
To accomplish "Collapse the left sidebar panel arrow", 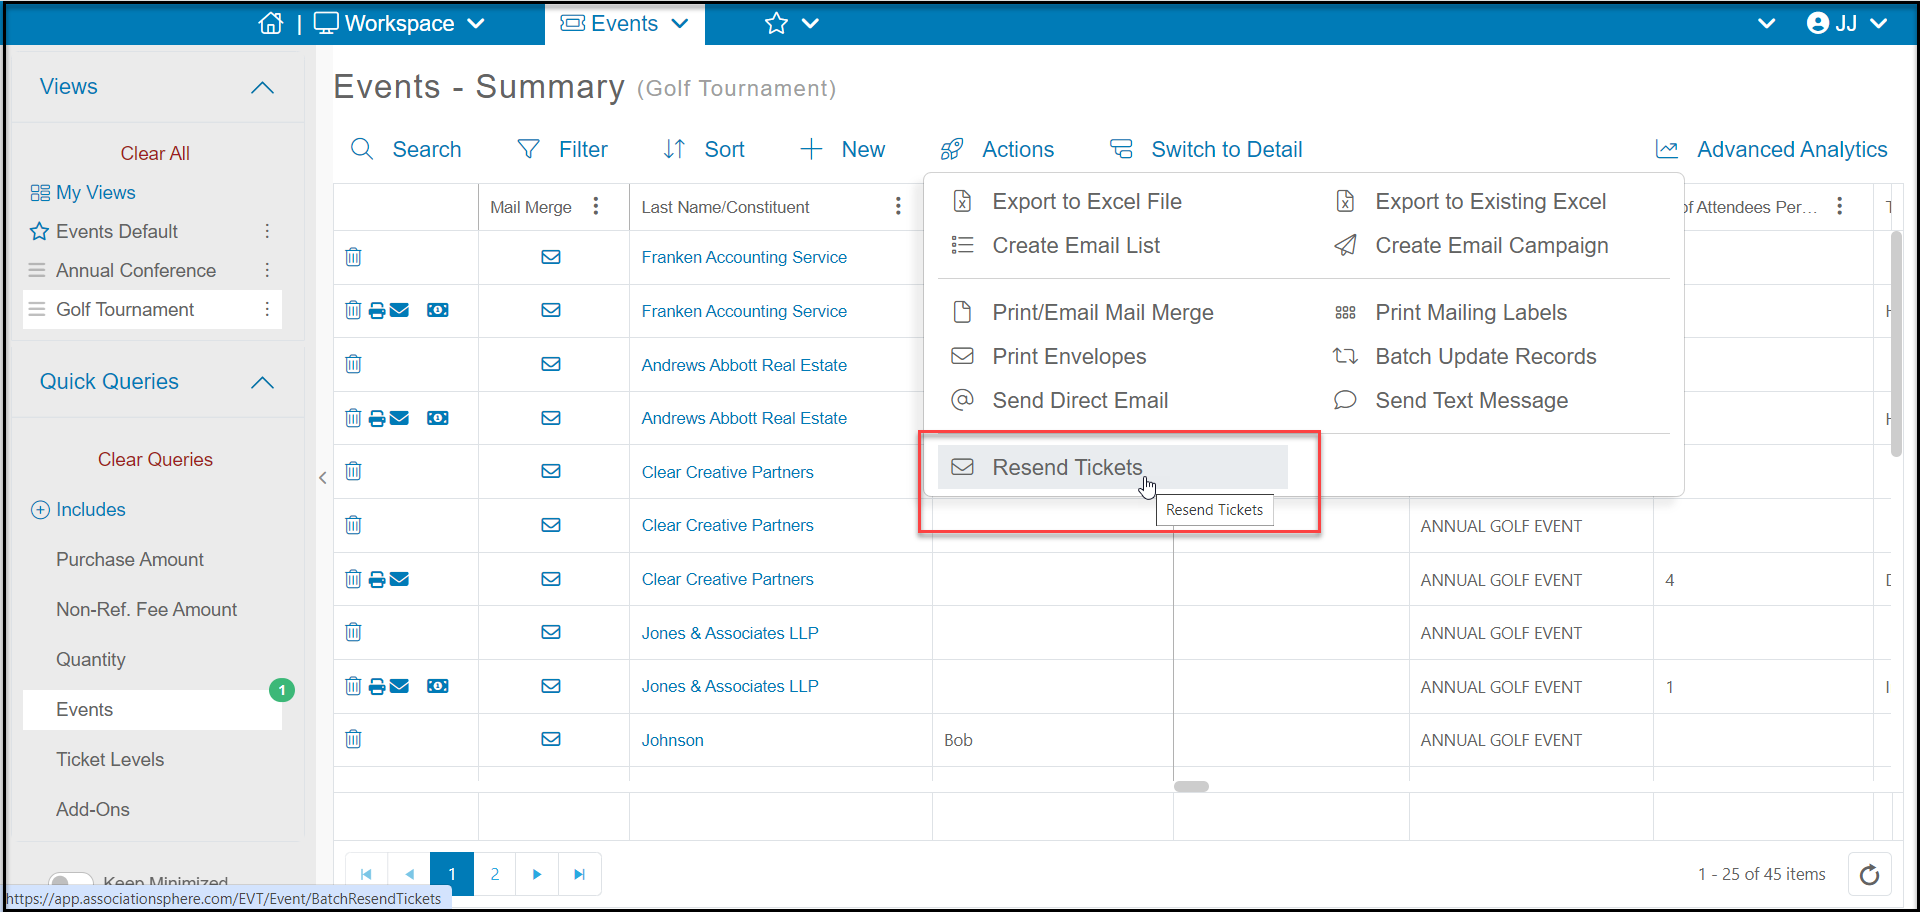I will (x=323, y=478).
